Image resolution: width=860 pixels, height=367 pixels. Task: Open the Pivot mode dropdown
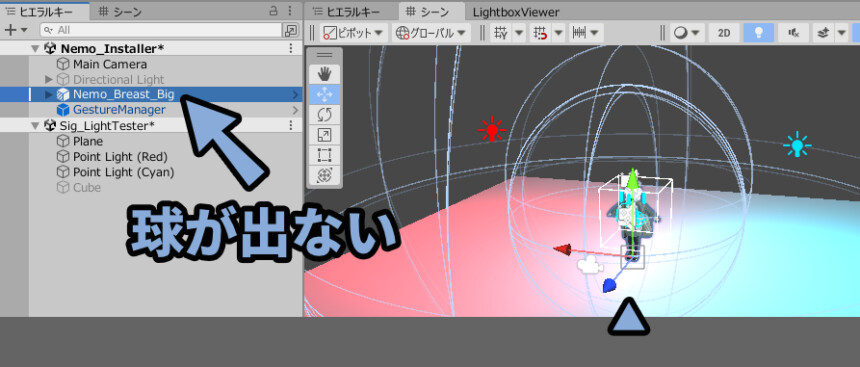point(354,33)
